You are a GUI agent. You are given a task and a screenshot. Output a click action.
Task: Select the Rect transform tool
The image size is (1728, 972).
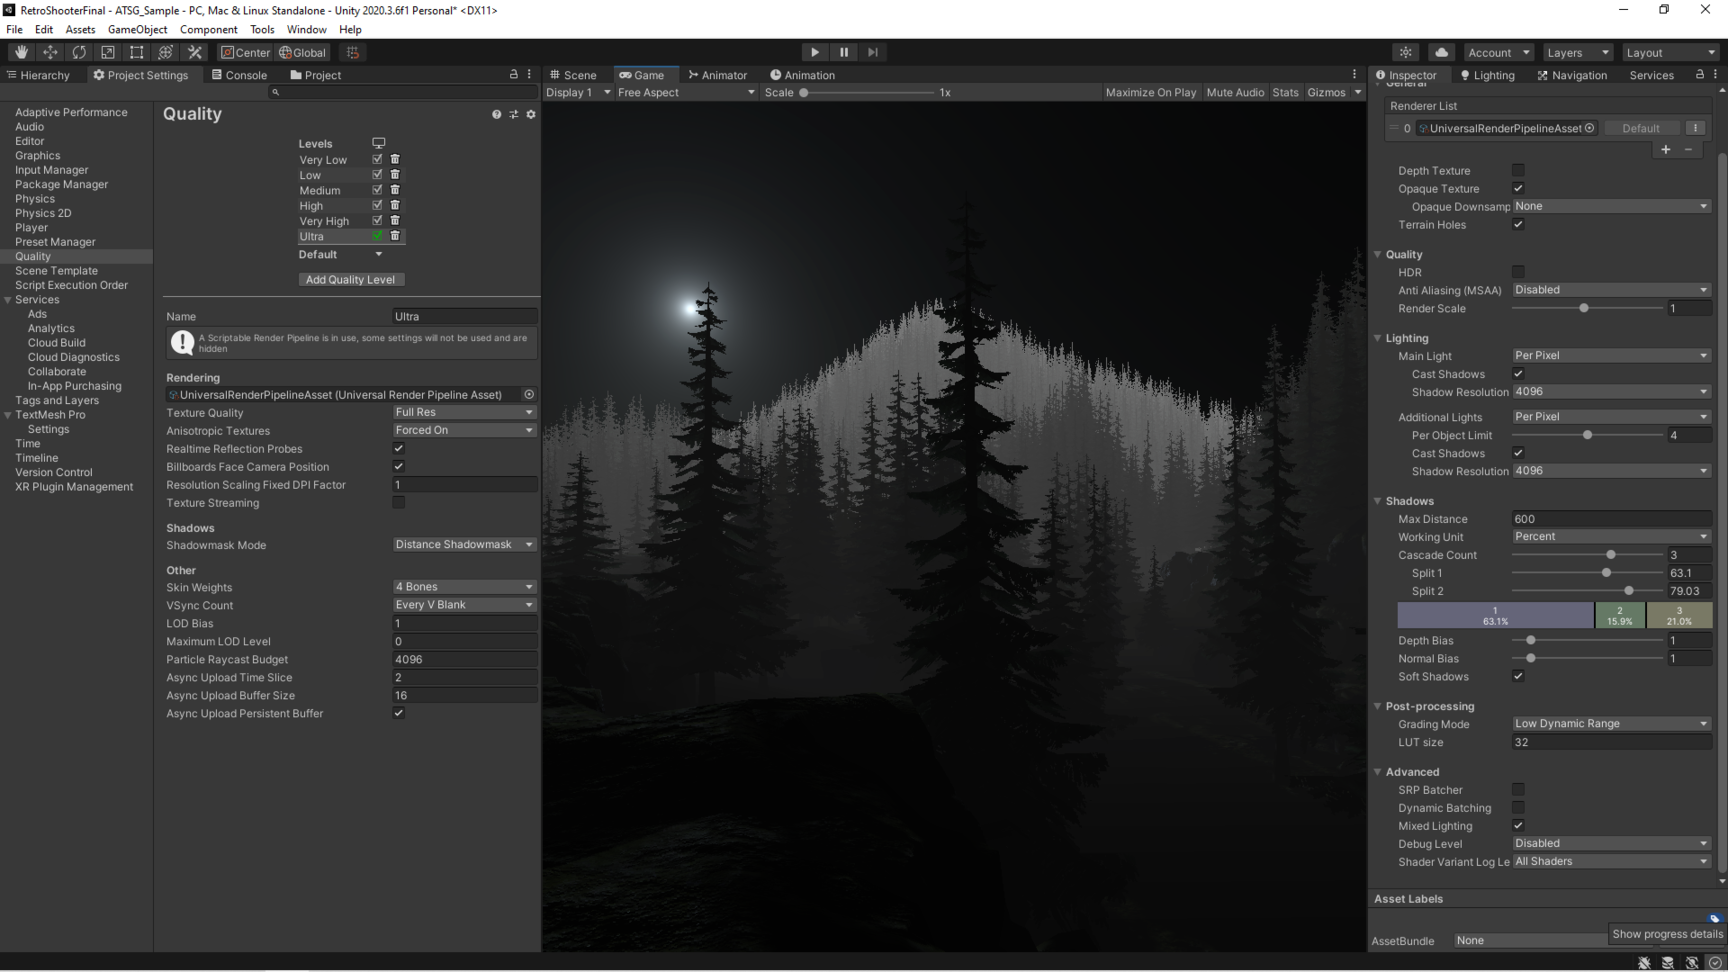(x=137, y=52)
